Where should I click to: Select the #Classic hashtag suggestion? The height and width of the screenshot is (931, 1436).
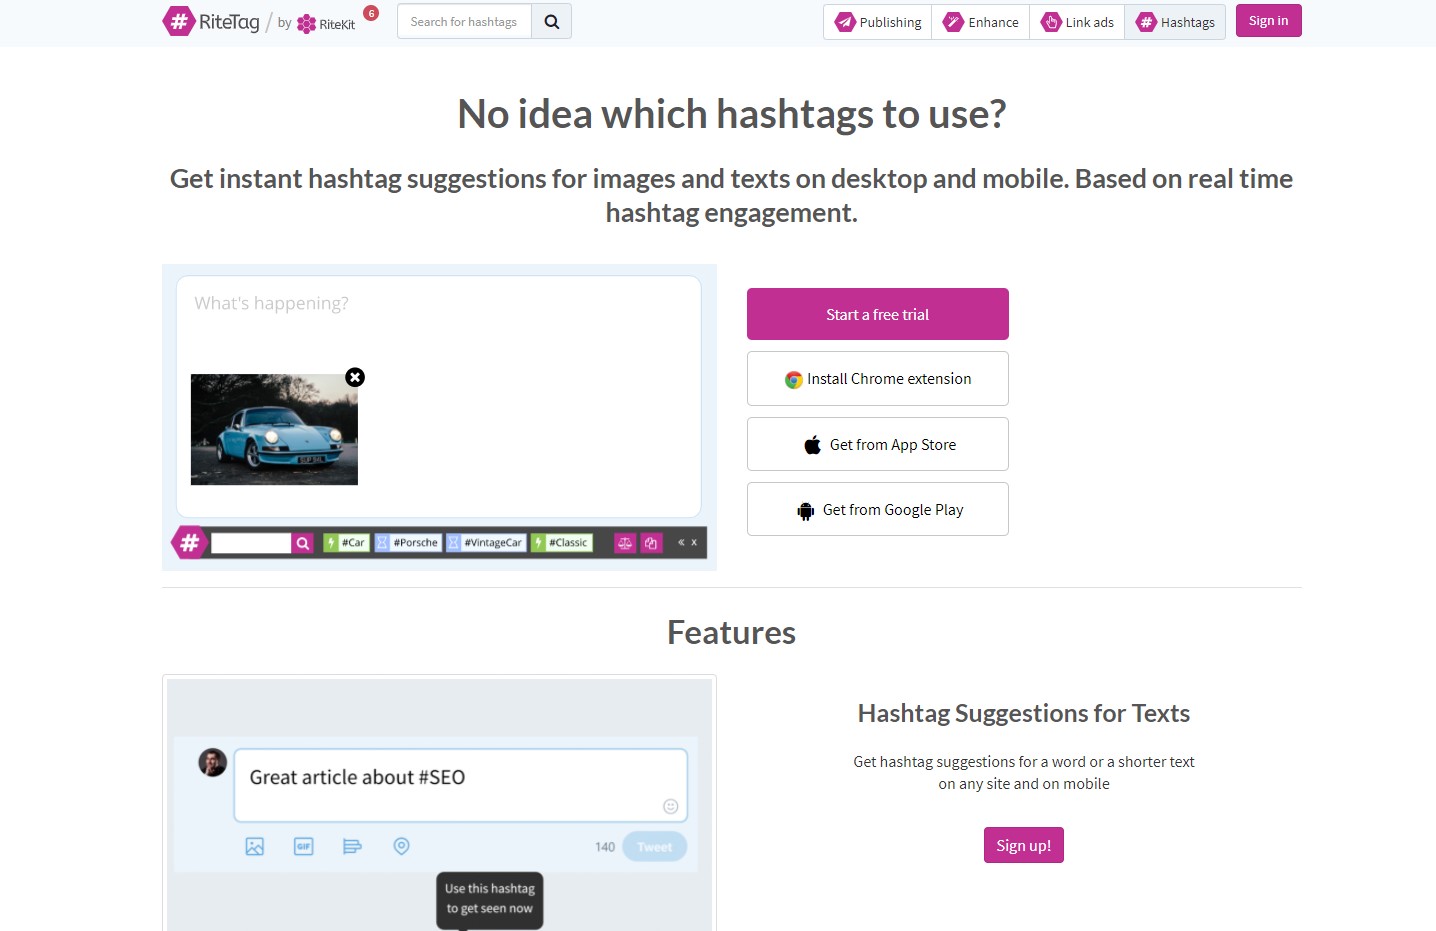point(562,543)
